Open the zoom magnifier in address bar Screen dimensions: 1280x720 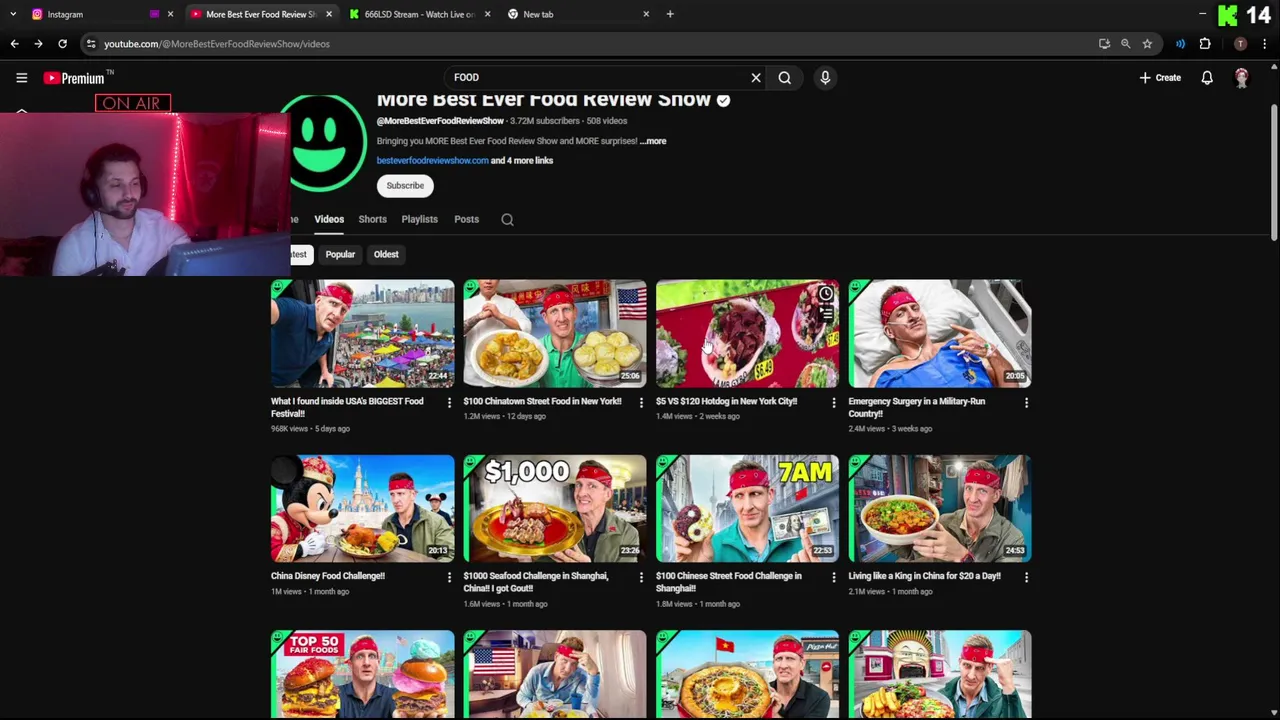click(x=1125, y=44)
